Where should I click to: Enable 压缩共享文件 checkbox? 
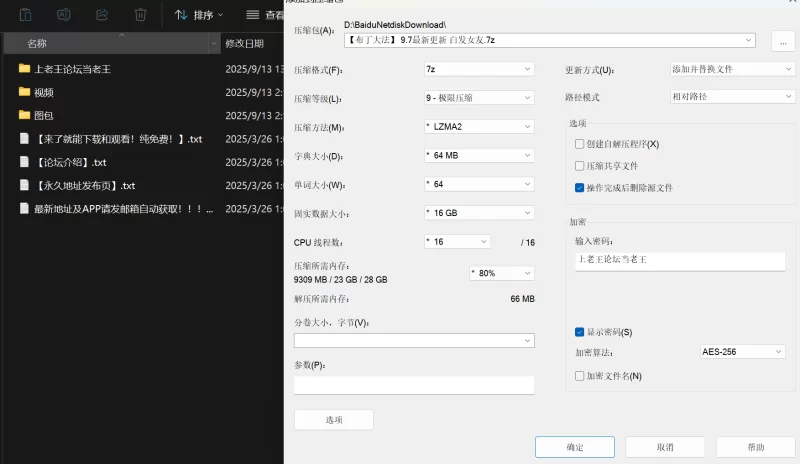pos(579,166)
